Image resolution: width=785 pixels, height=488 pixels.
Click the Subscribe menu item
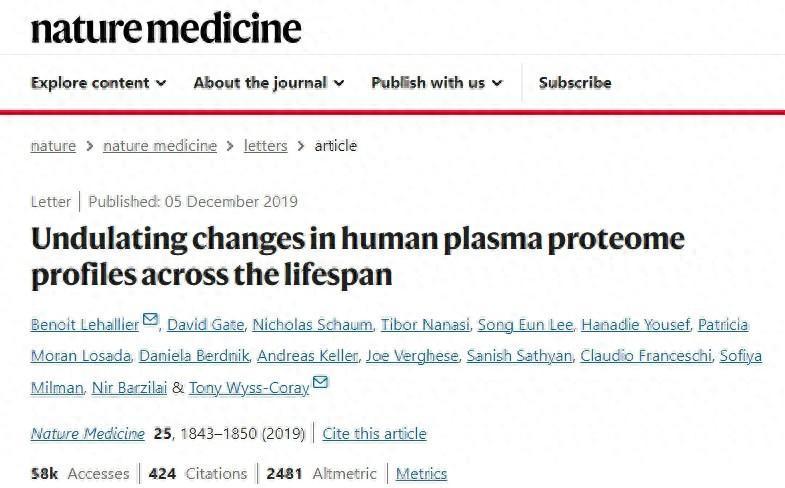click(575, 83)
